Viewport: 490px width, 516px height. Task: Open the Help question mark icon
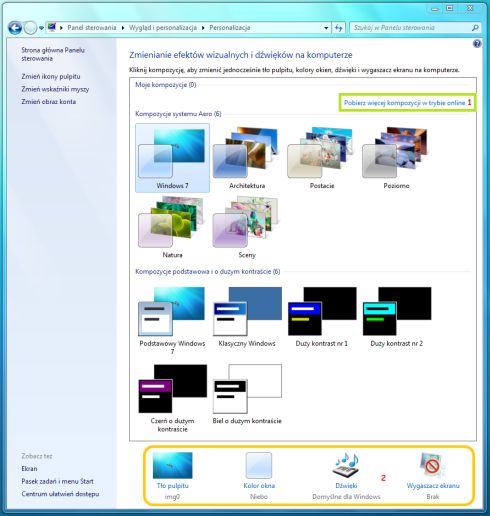pyautogui.click(x=477, y=44)
